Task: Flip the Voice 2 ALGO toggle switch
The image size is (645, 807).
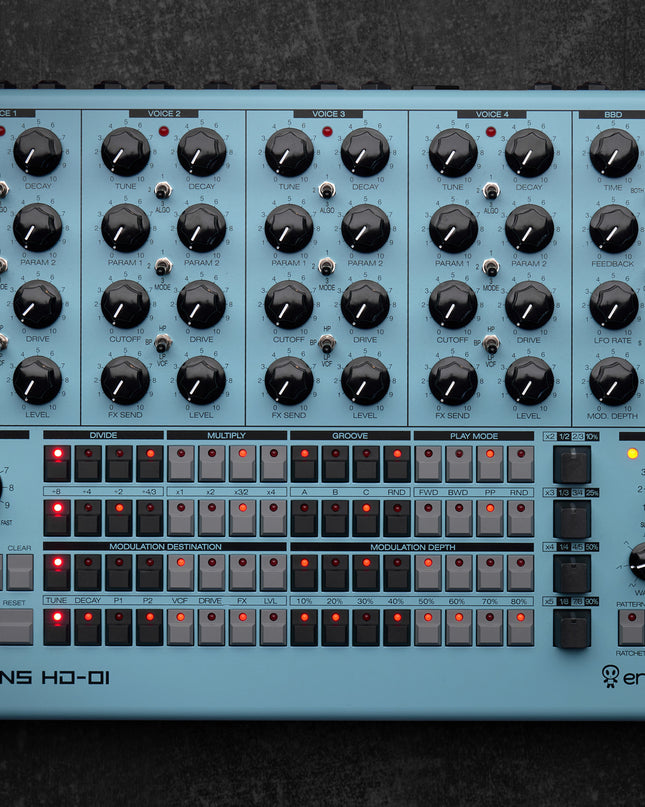Action: (x=163, y=190)
